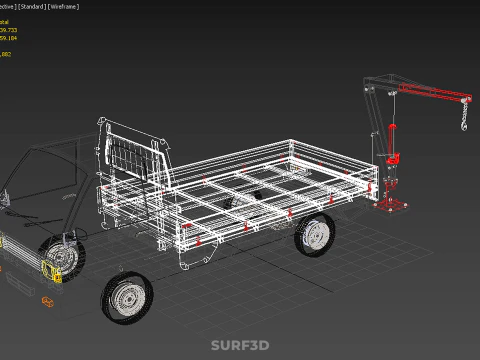Select the detached front wheel on the grid
The image size is (480, 360).
[127, 298]
